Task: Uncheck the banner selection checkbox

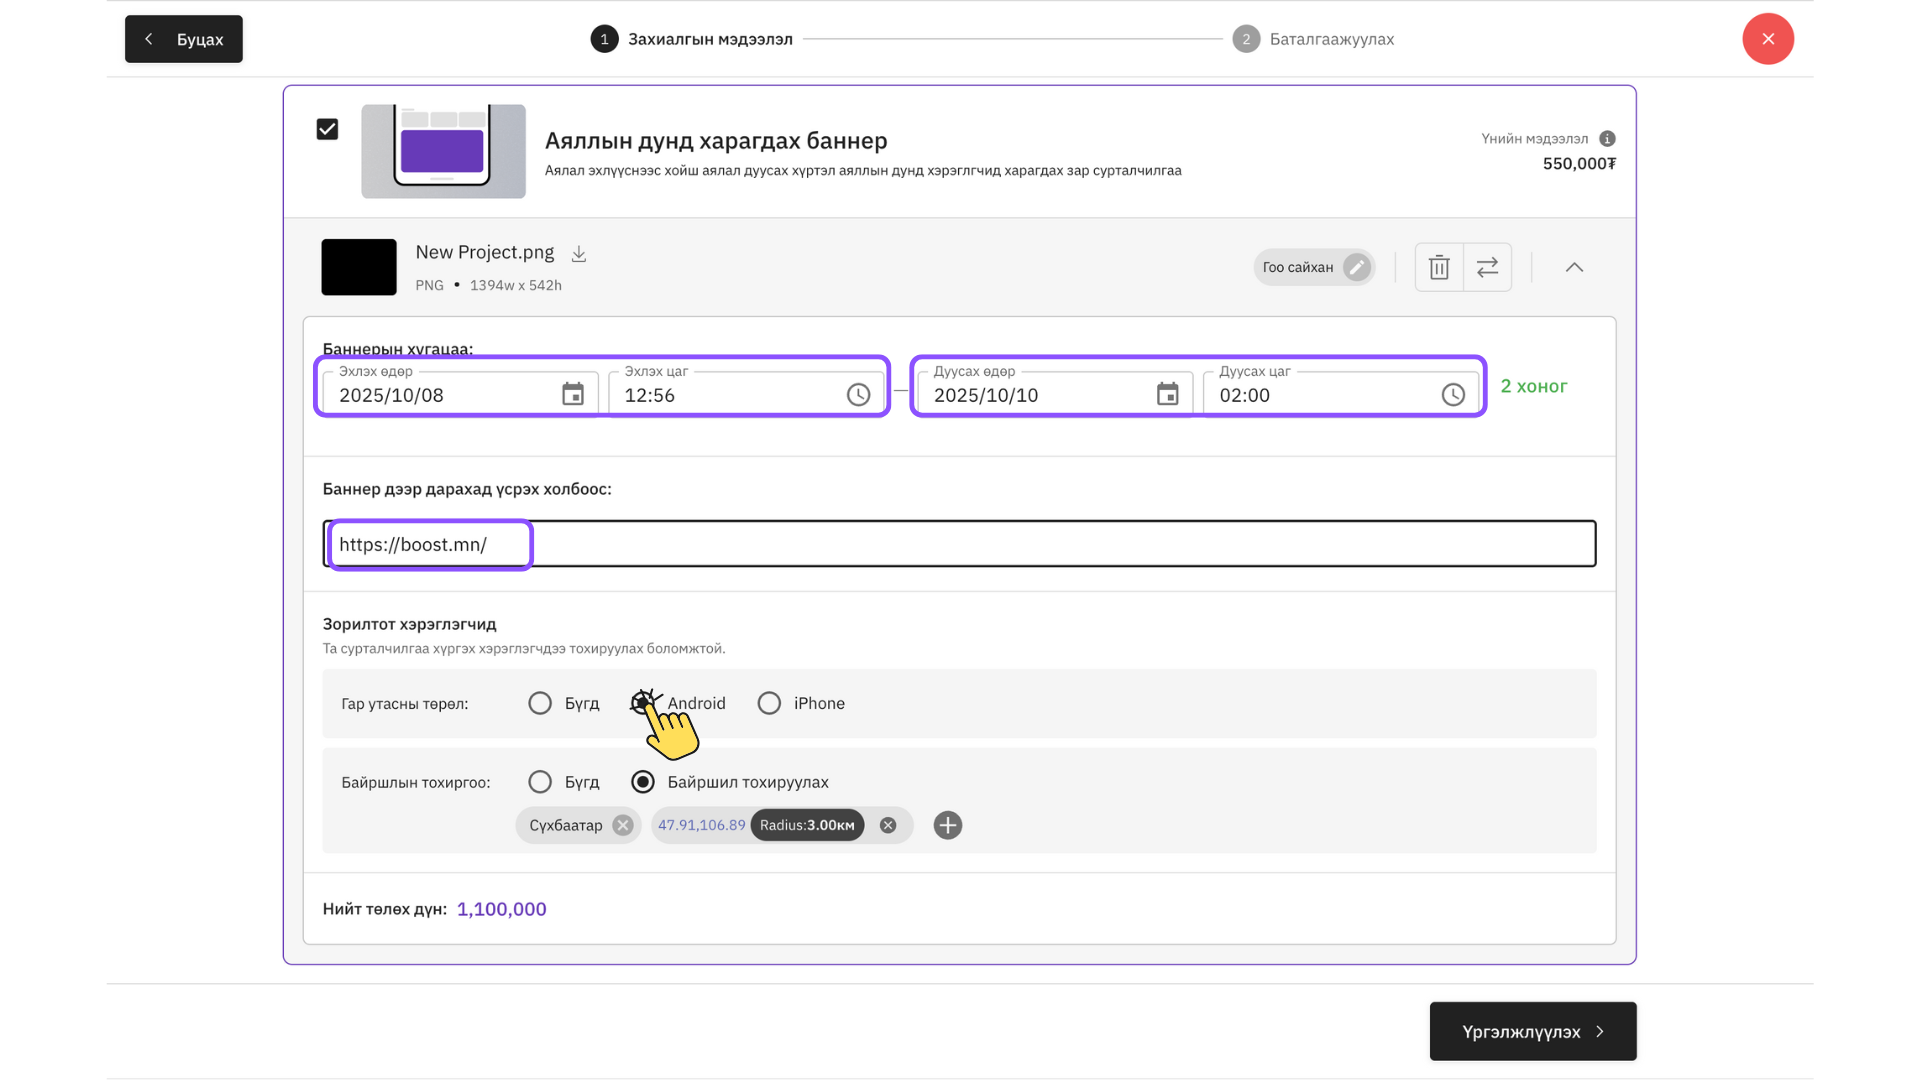Action: pyautogui.click(x=327, y=129)
